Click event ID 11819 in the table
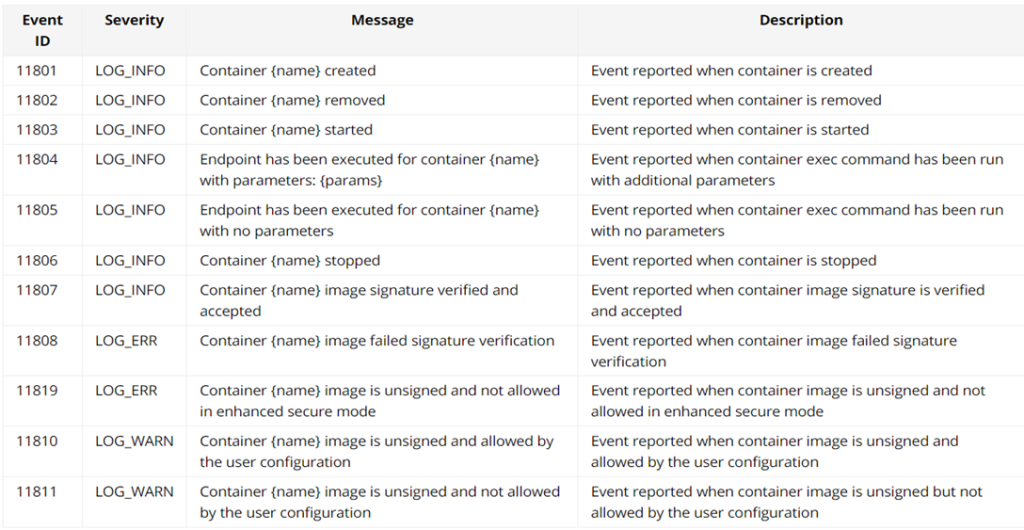Screen dimensions: 1024x530 tap(37, 391)
